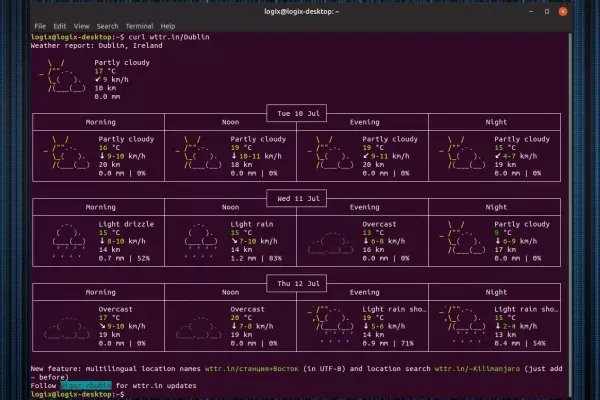Click the current conditions partly cloudy icon

(x=62, y=76)
